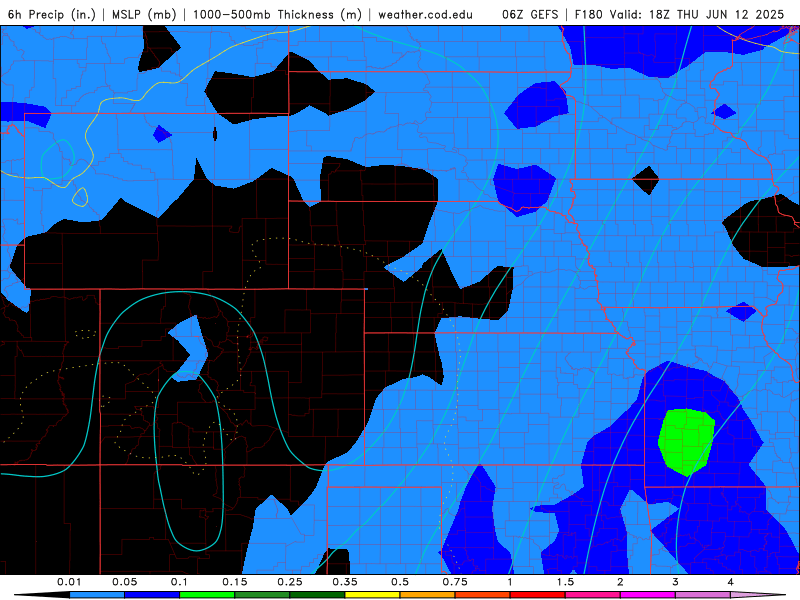Click the "06Z GEFS" model run label
Screen dimensions: 800x600
tap(530, 14)
